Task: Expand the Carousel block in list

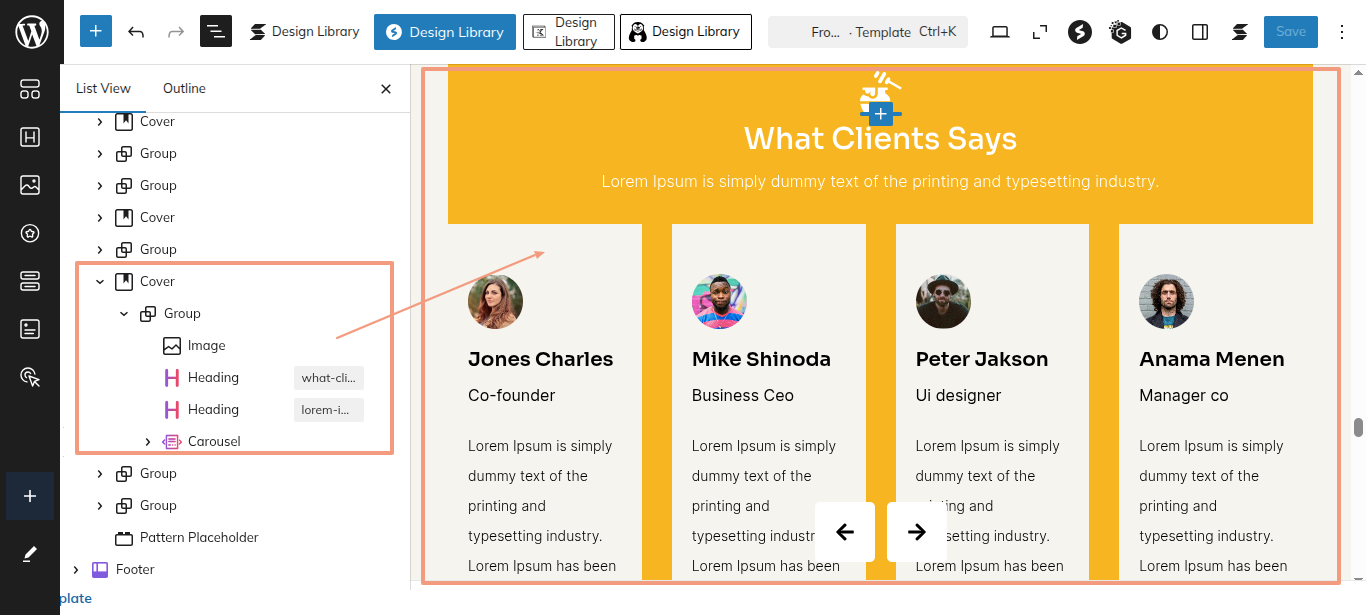Action: [148, 442]
